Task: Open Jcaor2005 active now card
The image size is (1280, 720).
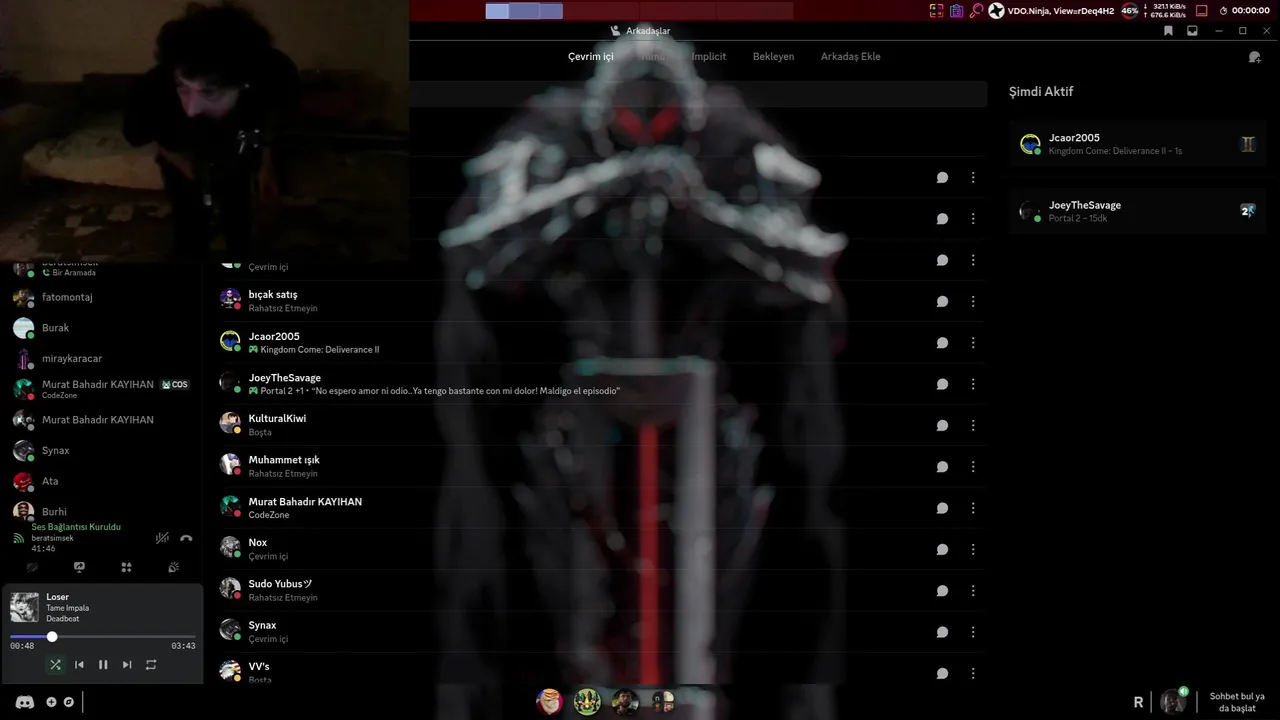Action: tap(1138, 144)
